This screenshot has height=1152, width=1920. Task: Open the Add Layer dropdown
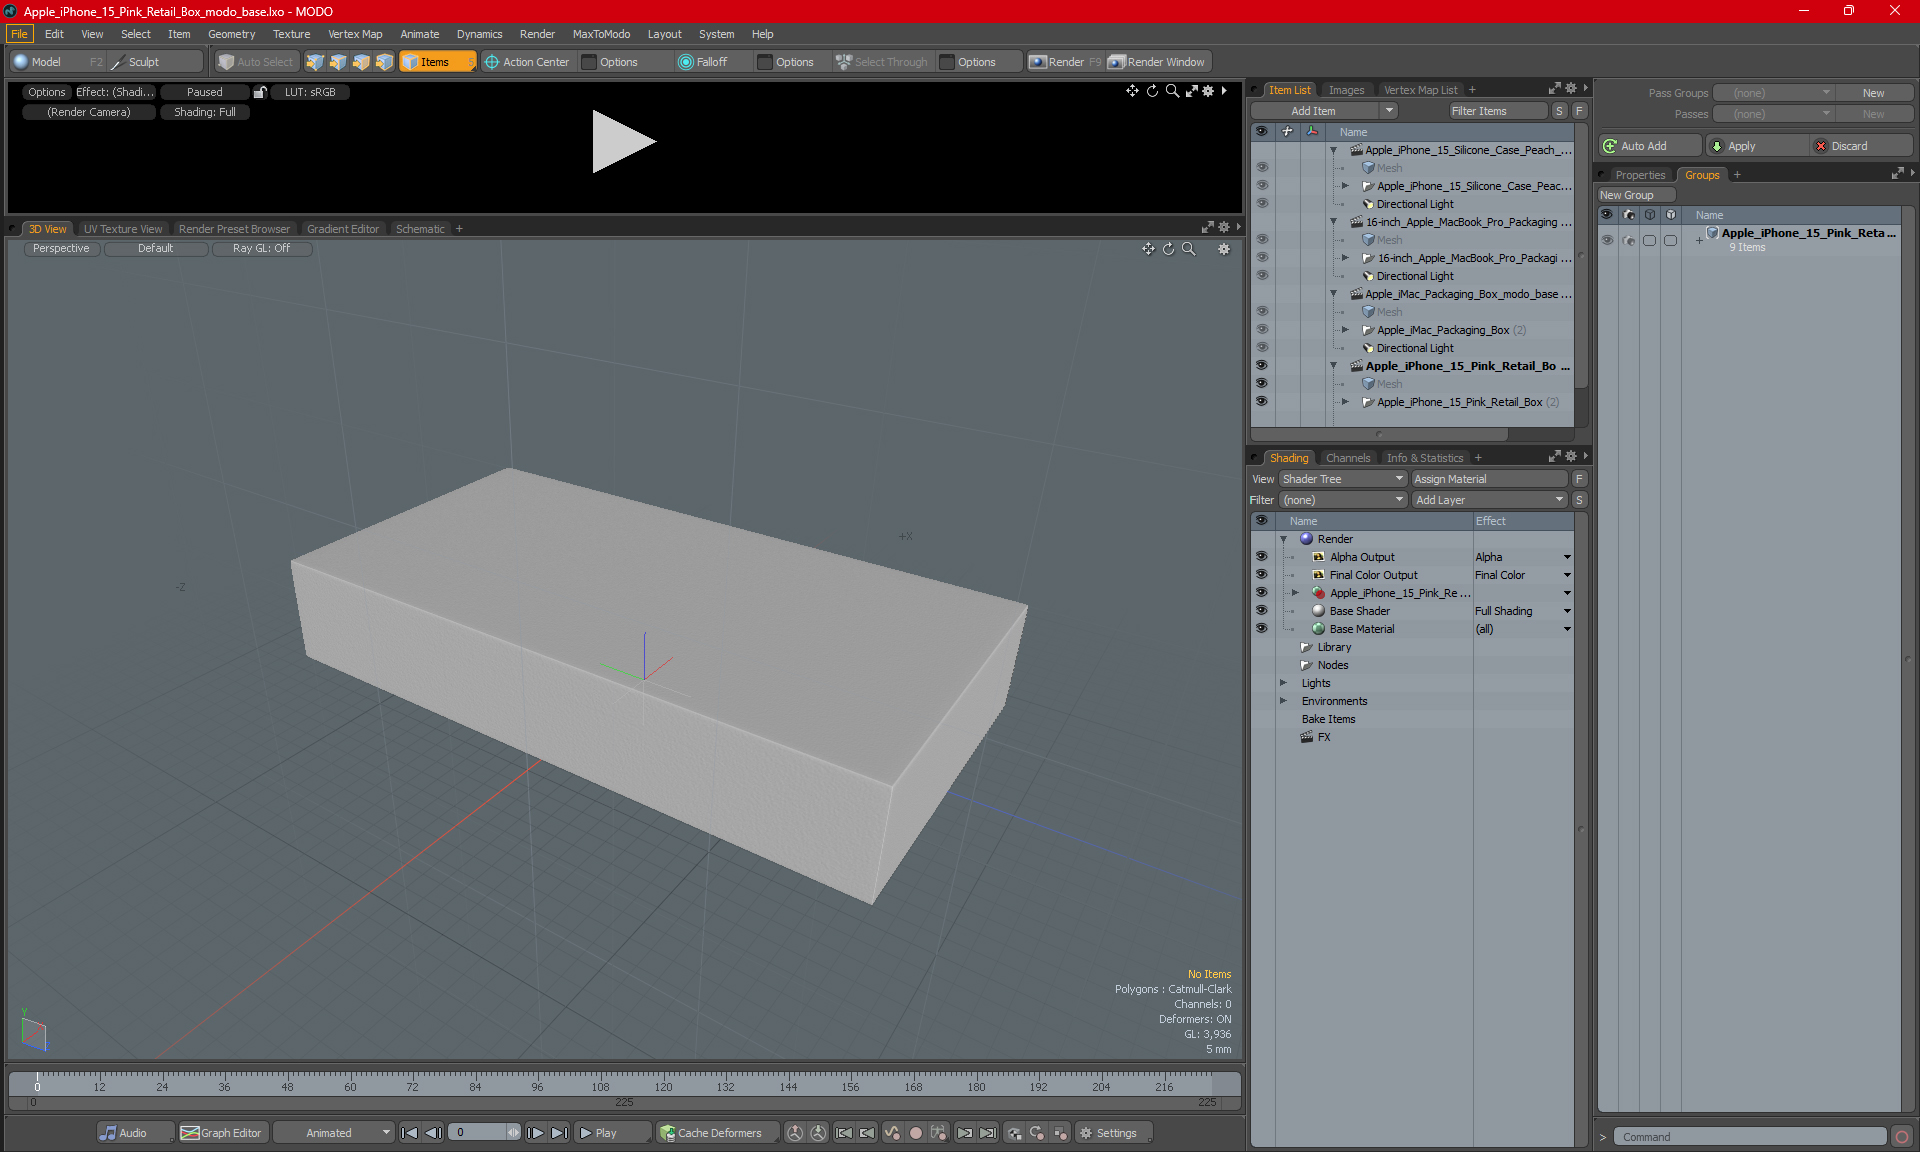point(1489,500)
